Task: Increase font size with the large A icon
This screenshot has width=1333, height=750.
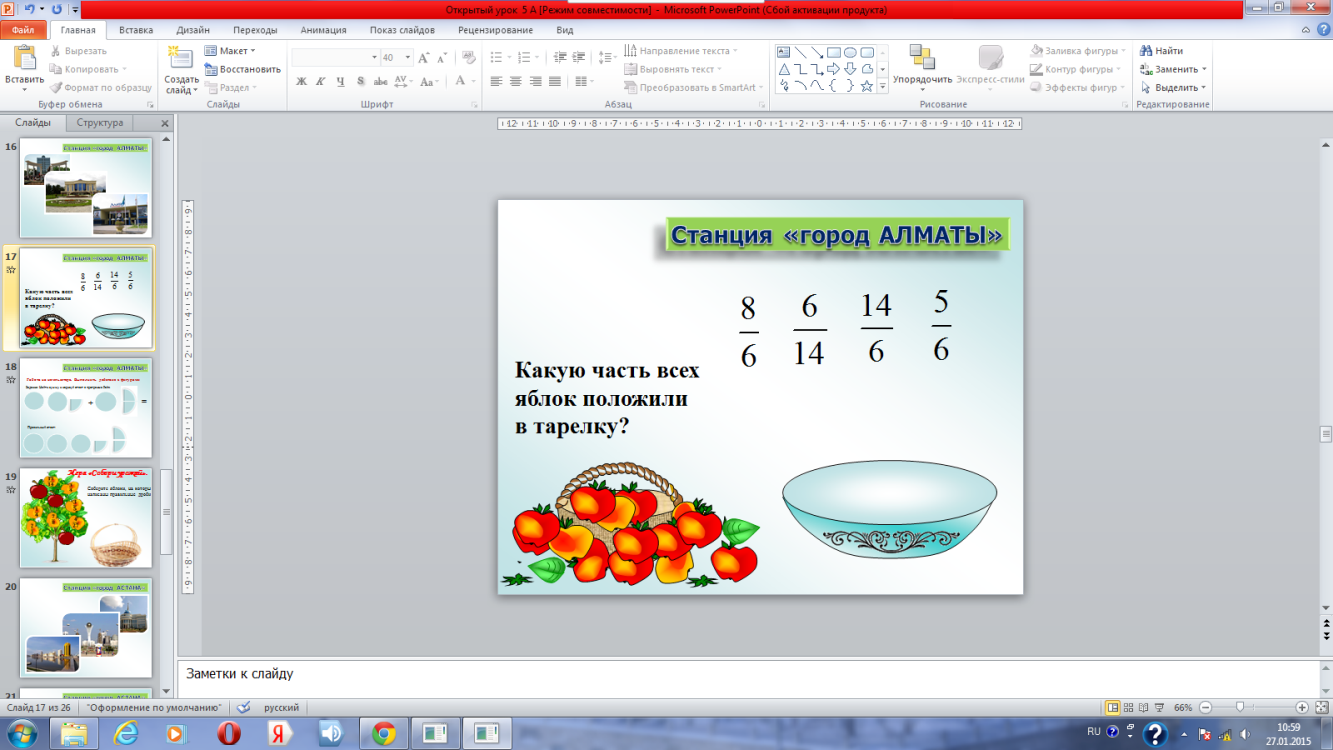Action: [424, 57]
